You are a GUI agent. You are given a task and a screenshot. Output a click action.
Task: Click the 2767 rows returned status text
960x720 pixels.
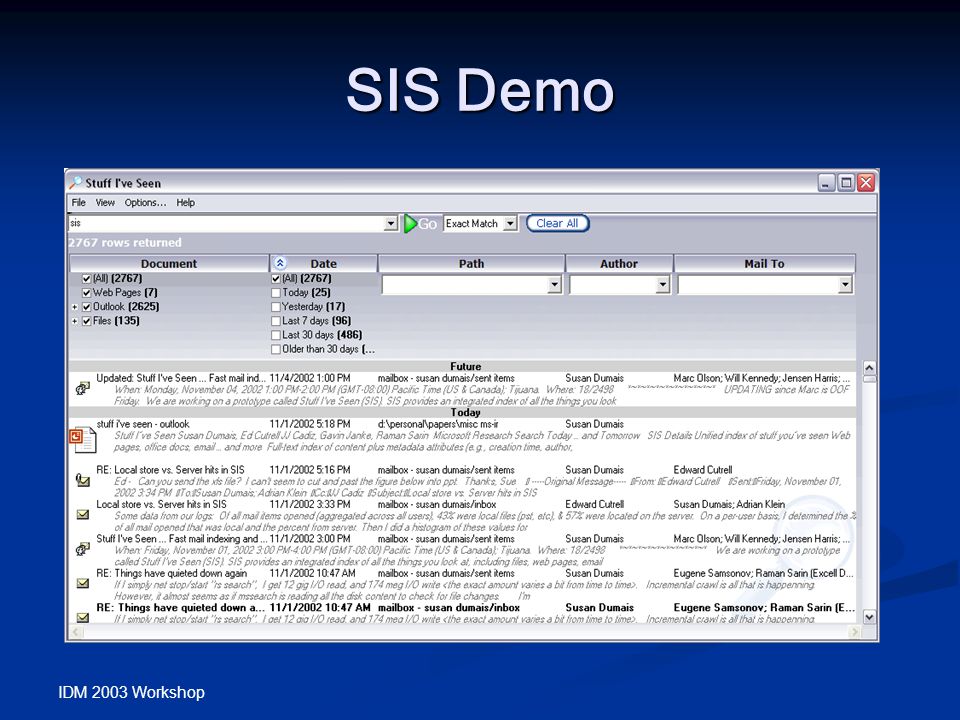(x=125, y=242)
